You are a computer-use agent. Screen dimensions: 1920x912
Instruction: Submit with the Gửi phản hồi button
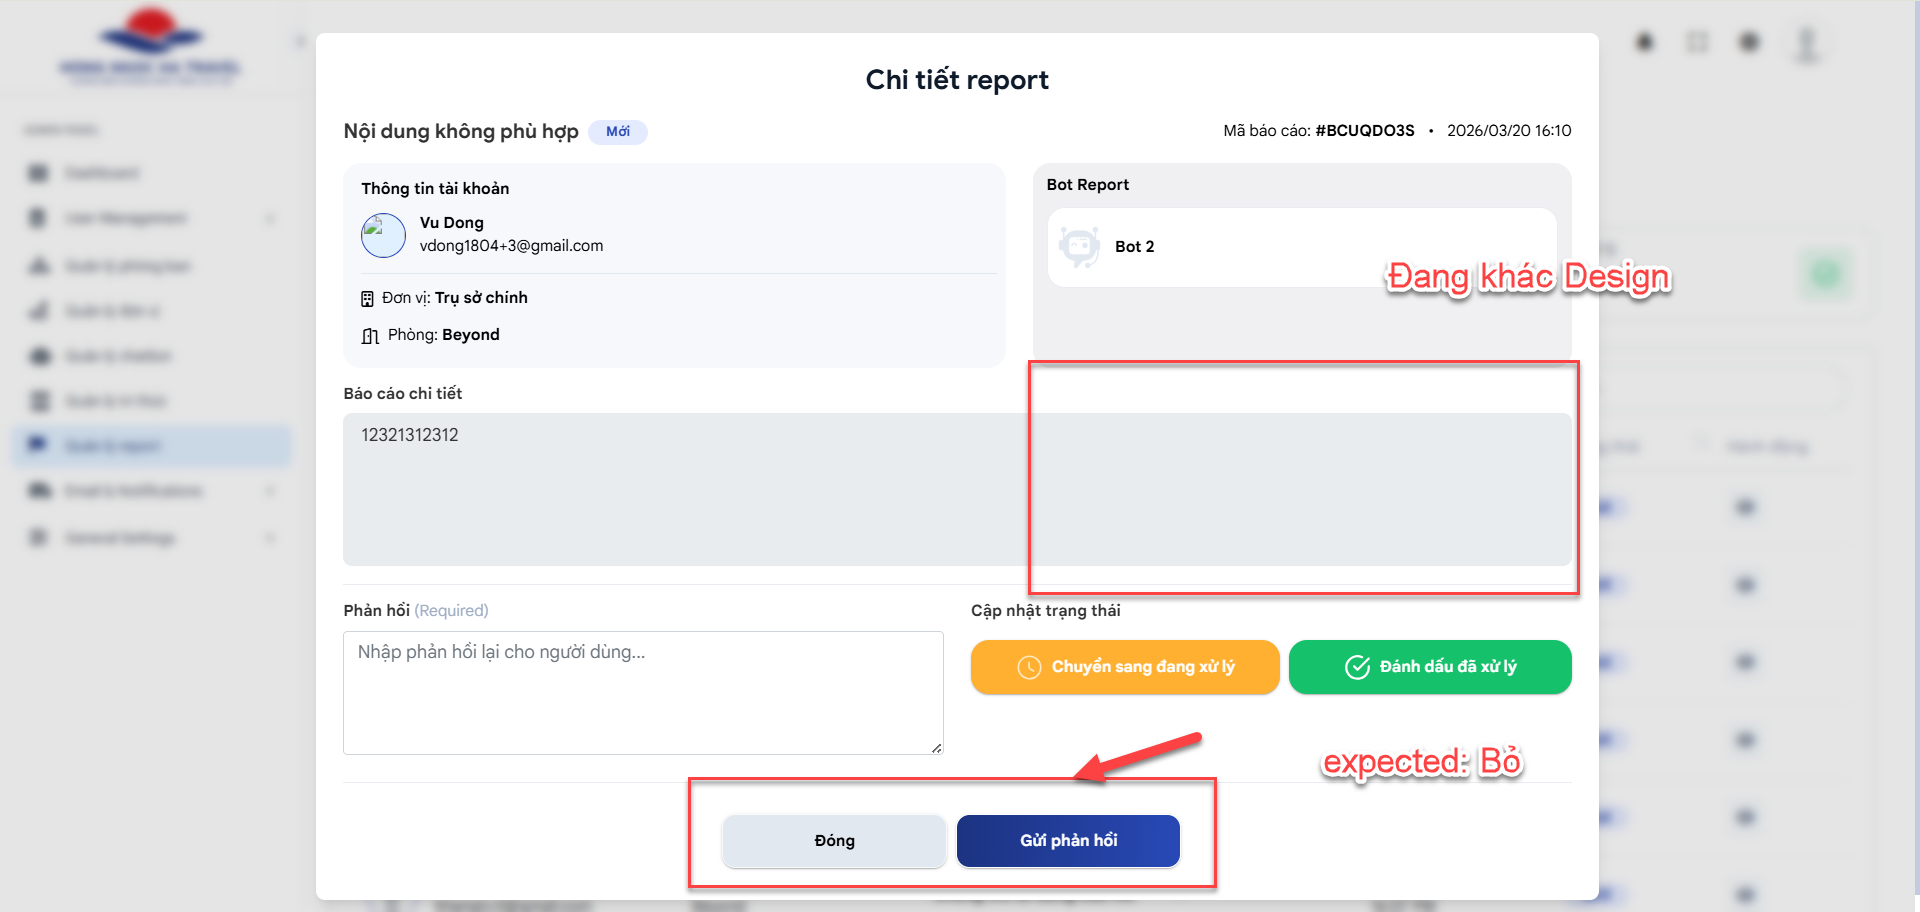click(x=1068, y=841)
